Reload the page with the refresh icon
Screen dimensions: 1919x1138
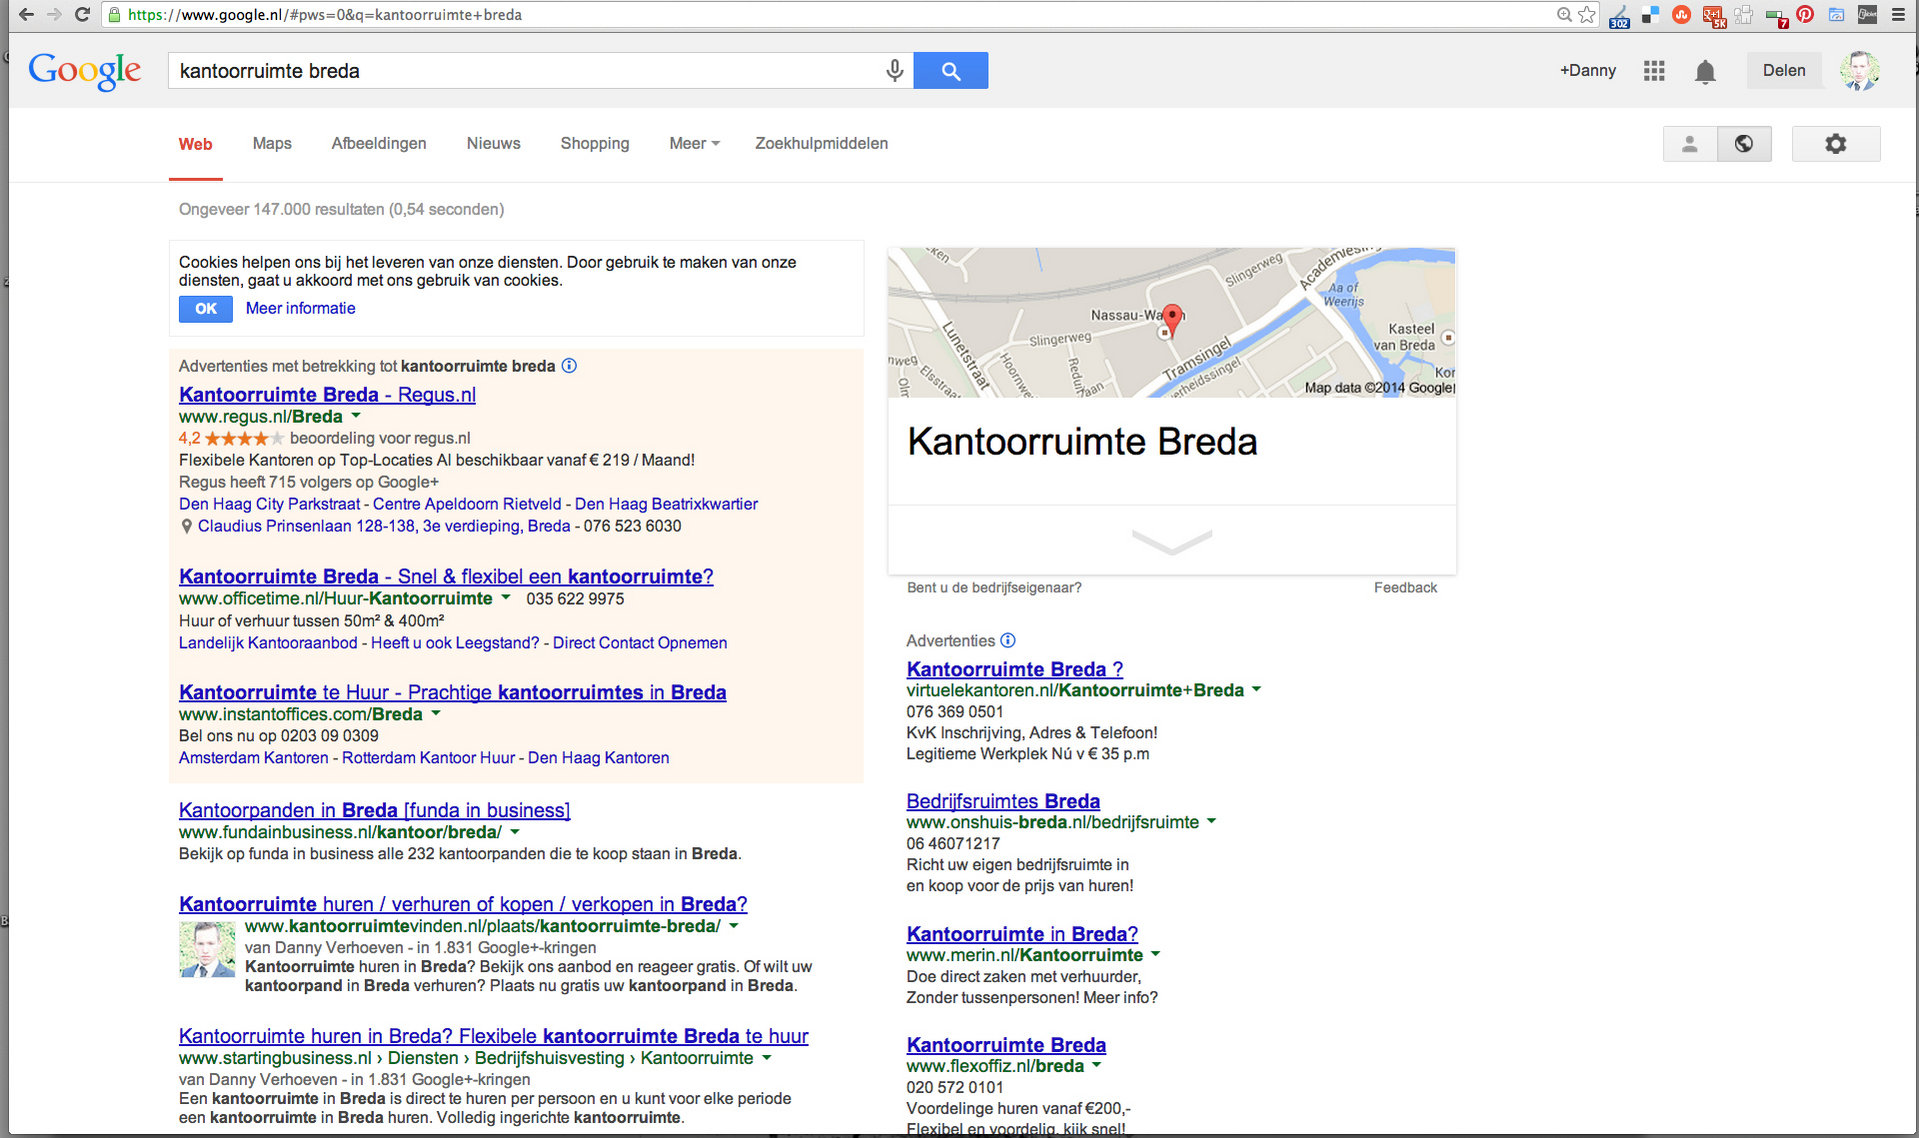click(83, 15)
